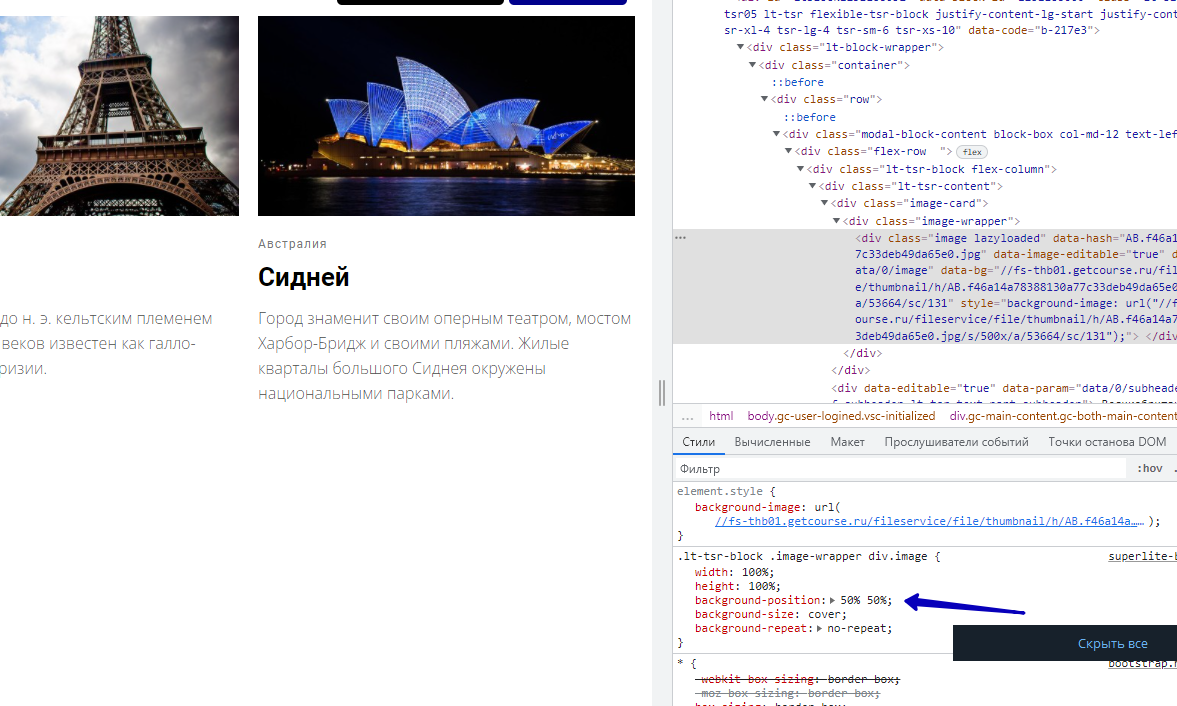Screen dimensions: 1177x706
Task: Open the background-image URL link
Action: pyautogui.click(x=929, y=521)
